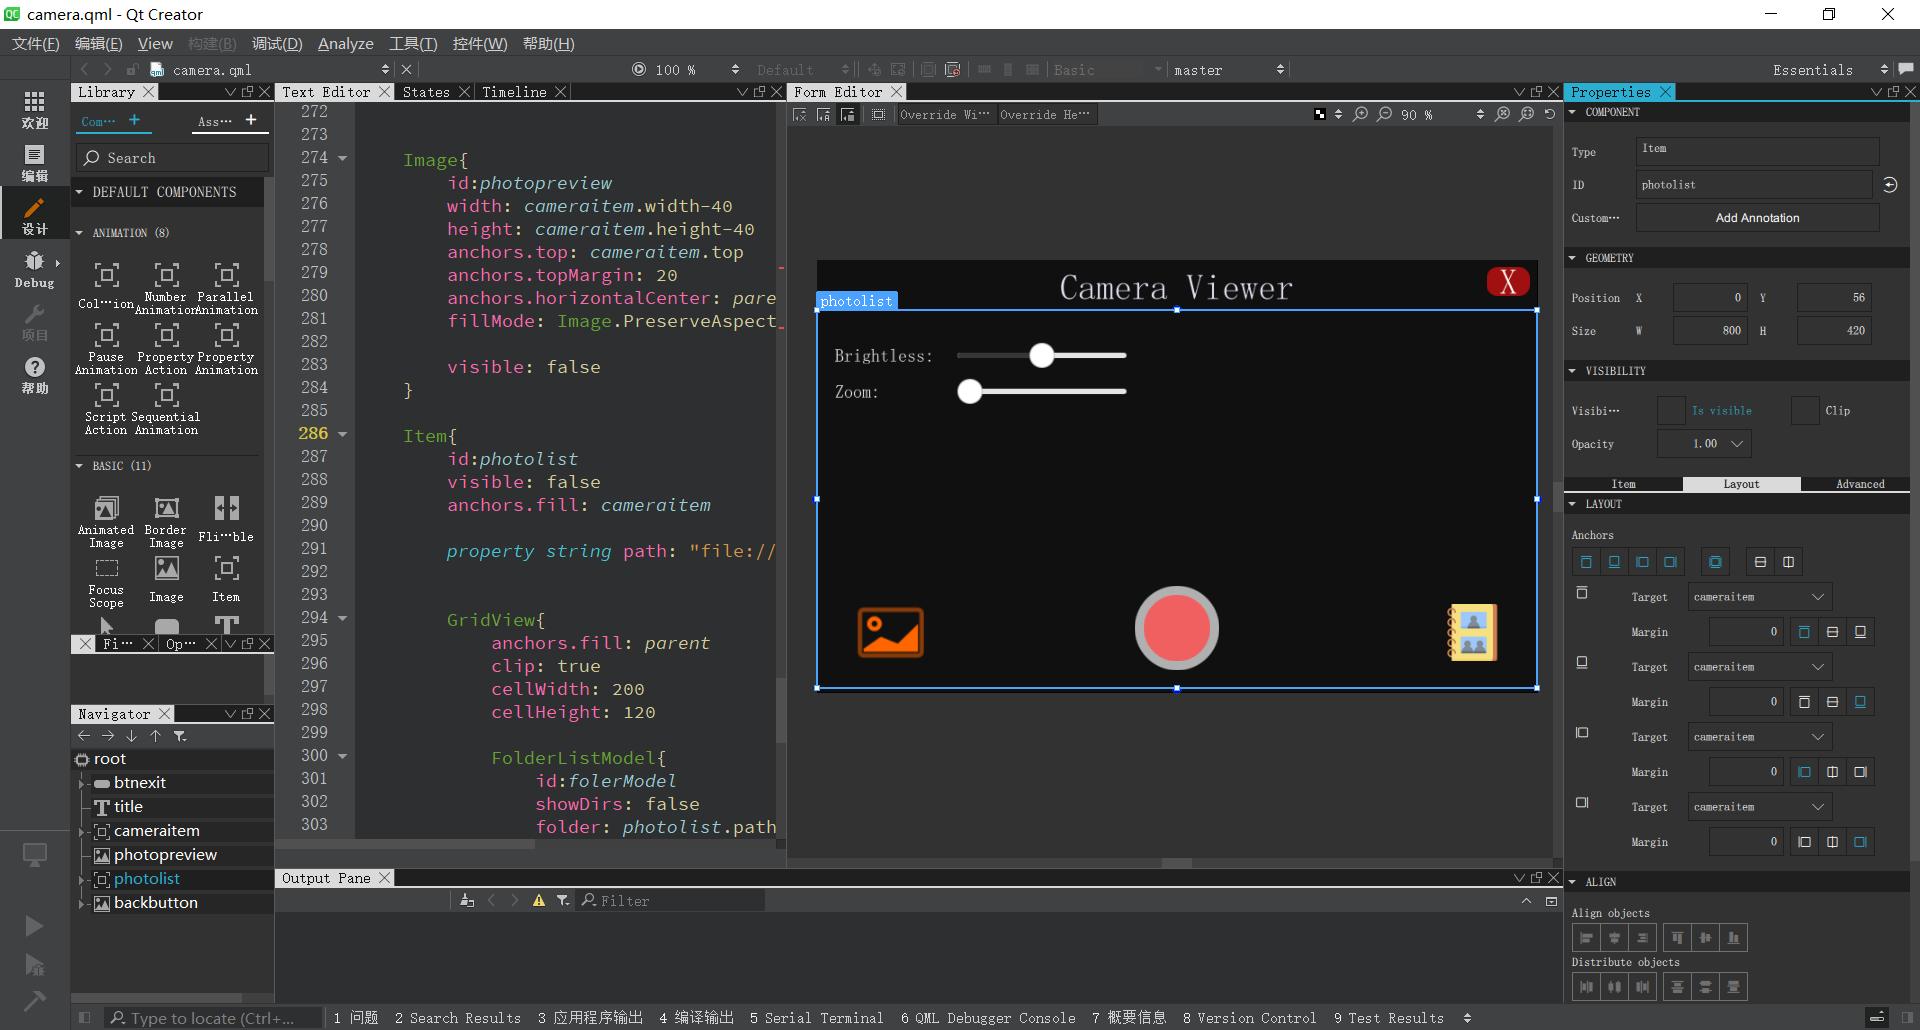Select photolist in the Navigator tree
The width and height of the screenshot is (1920, 1030).
148,878
